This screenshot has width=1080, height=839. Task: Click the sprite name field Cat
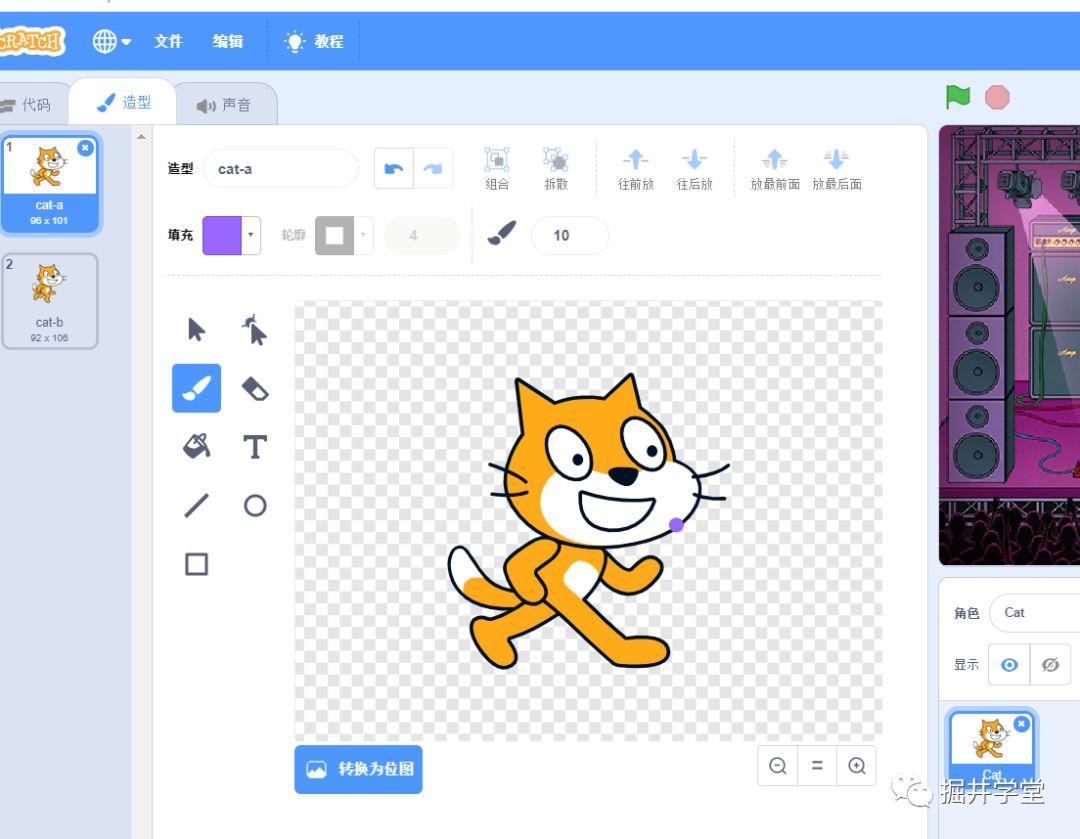click(x=1035, y=612)
